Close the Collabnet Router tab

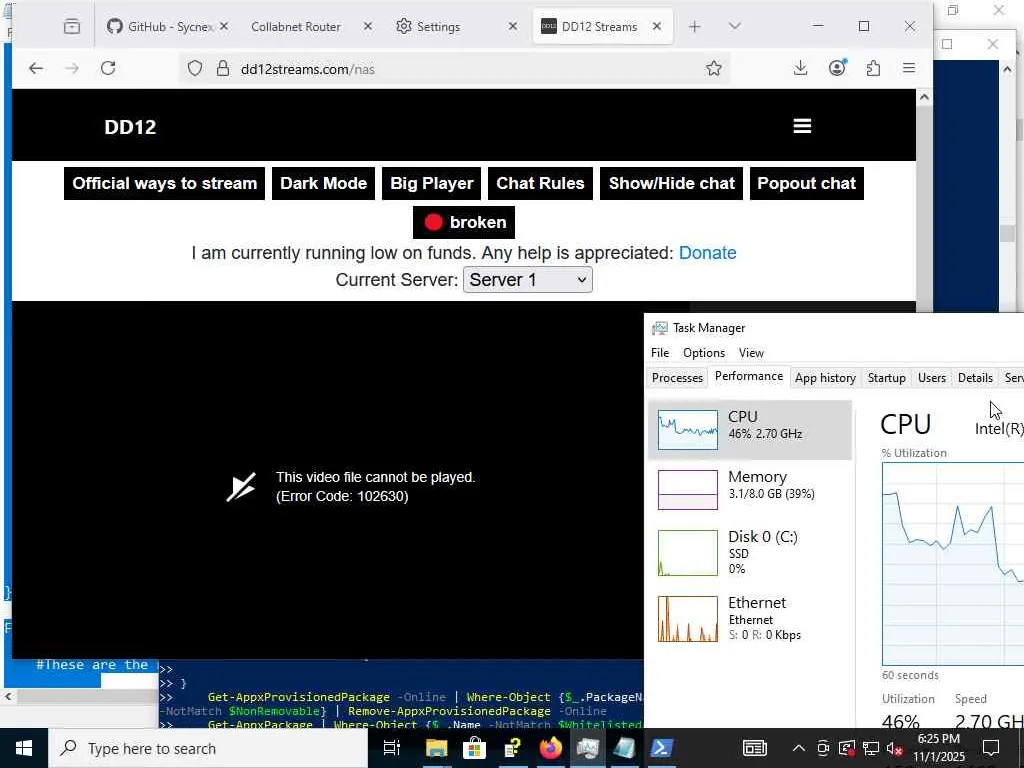pos(368,27)
